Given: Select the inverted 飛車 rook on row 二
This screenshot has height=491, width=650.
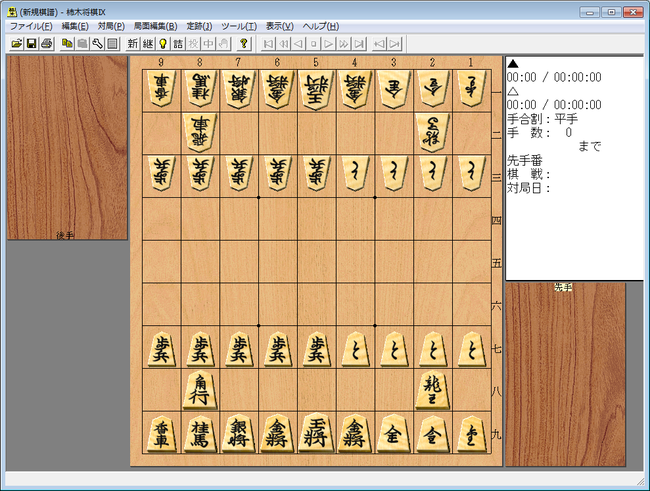Looking at the screenshot, I should (200, 133).
